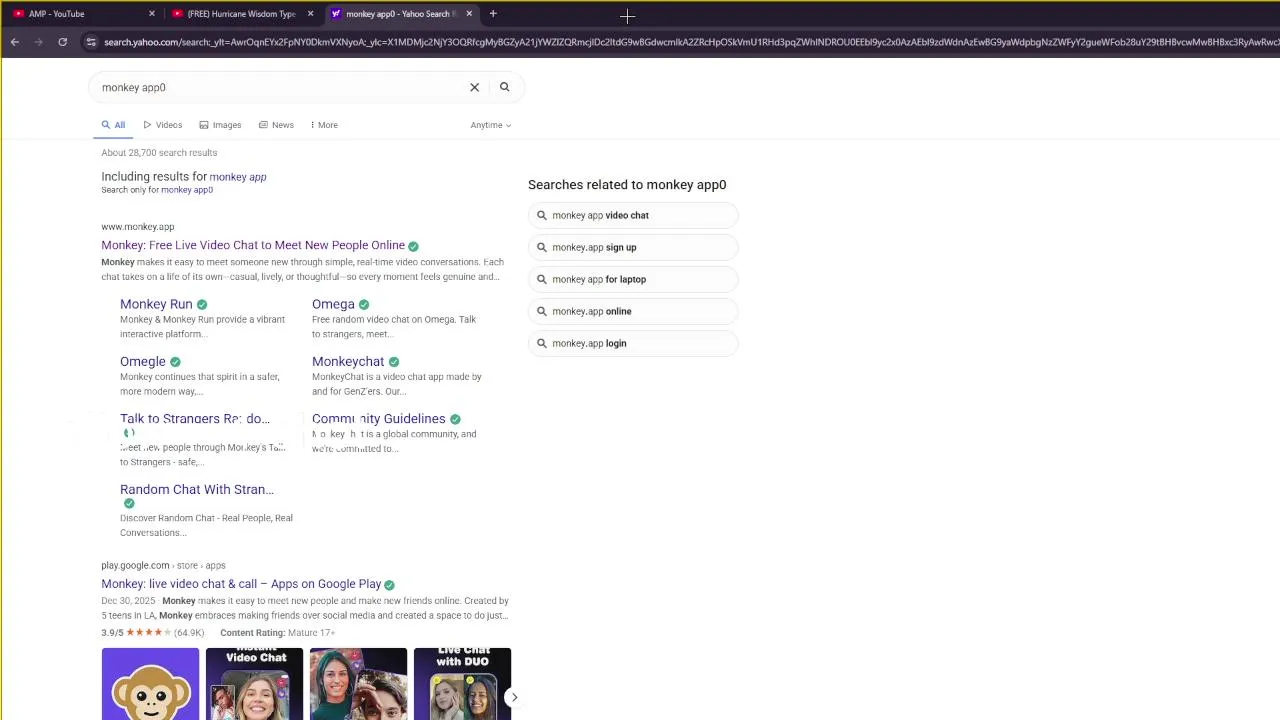The width and height of the screenshot is (1280, 720).
Task: Click magnifier icon beside monkey.app online
Action: [x=542, y=311]
